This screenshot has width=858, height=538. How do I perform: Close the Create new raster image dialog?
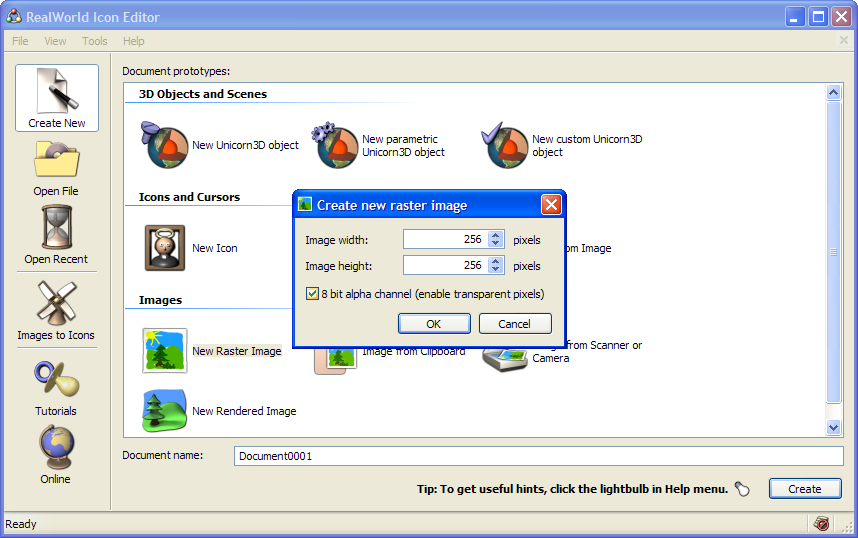[x=551, y=205]
